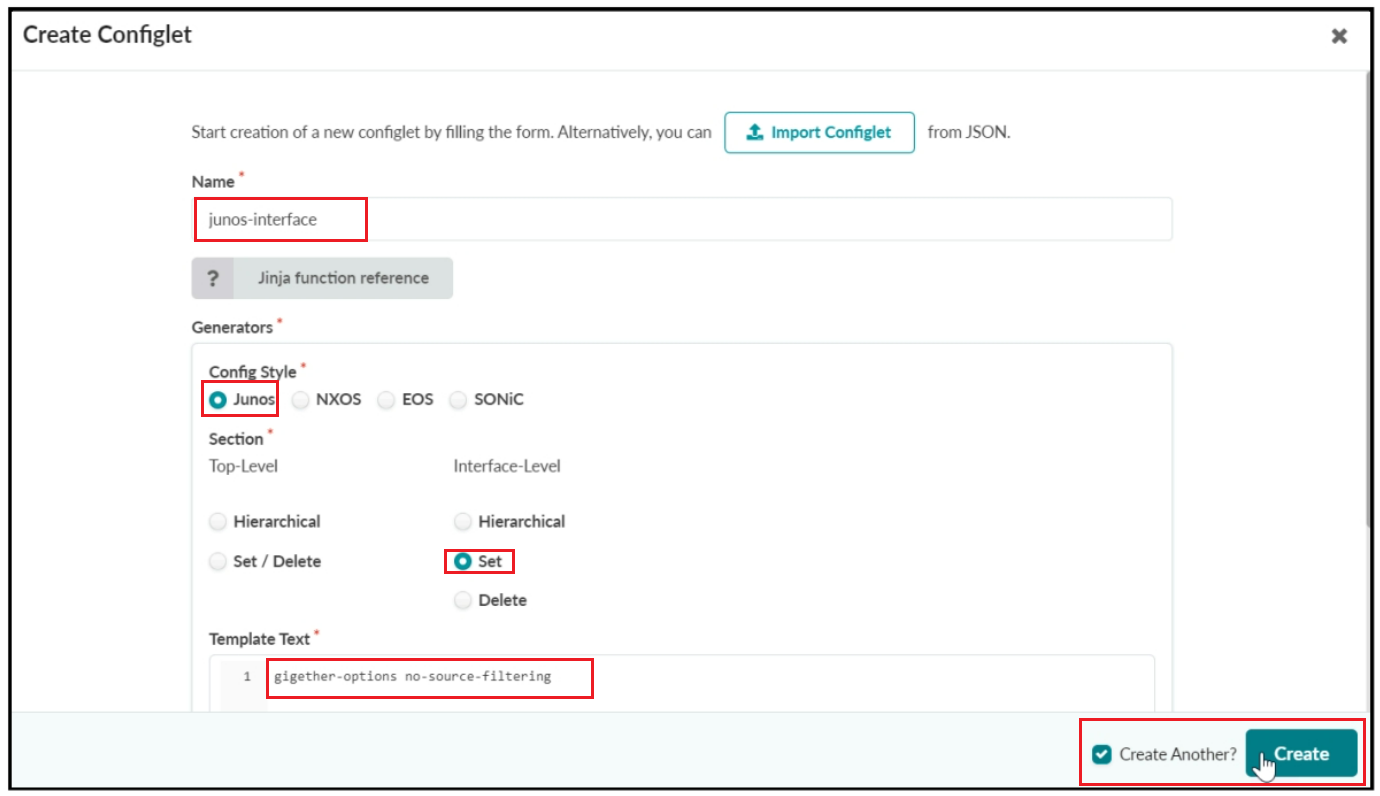Pick SONiC config style
The width and height of the screenshot is (1380, 796).
[458, 400]
